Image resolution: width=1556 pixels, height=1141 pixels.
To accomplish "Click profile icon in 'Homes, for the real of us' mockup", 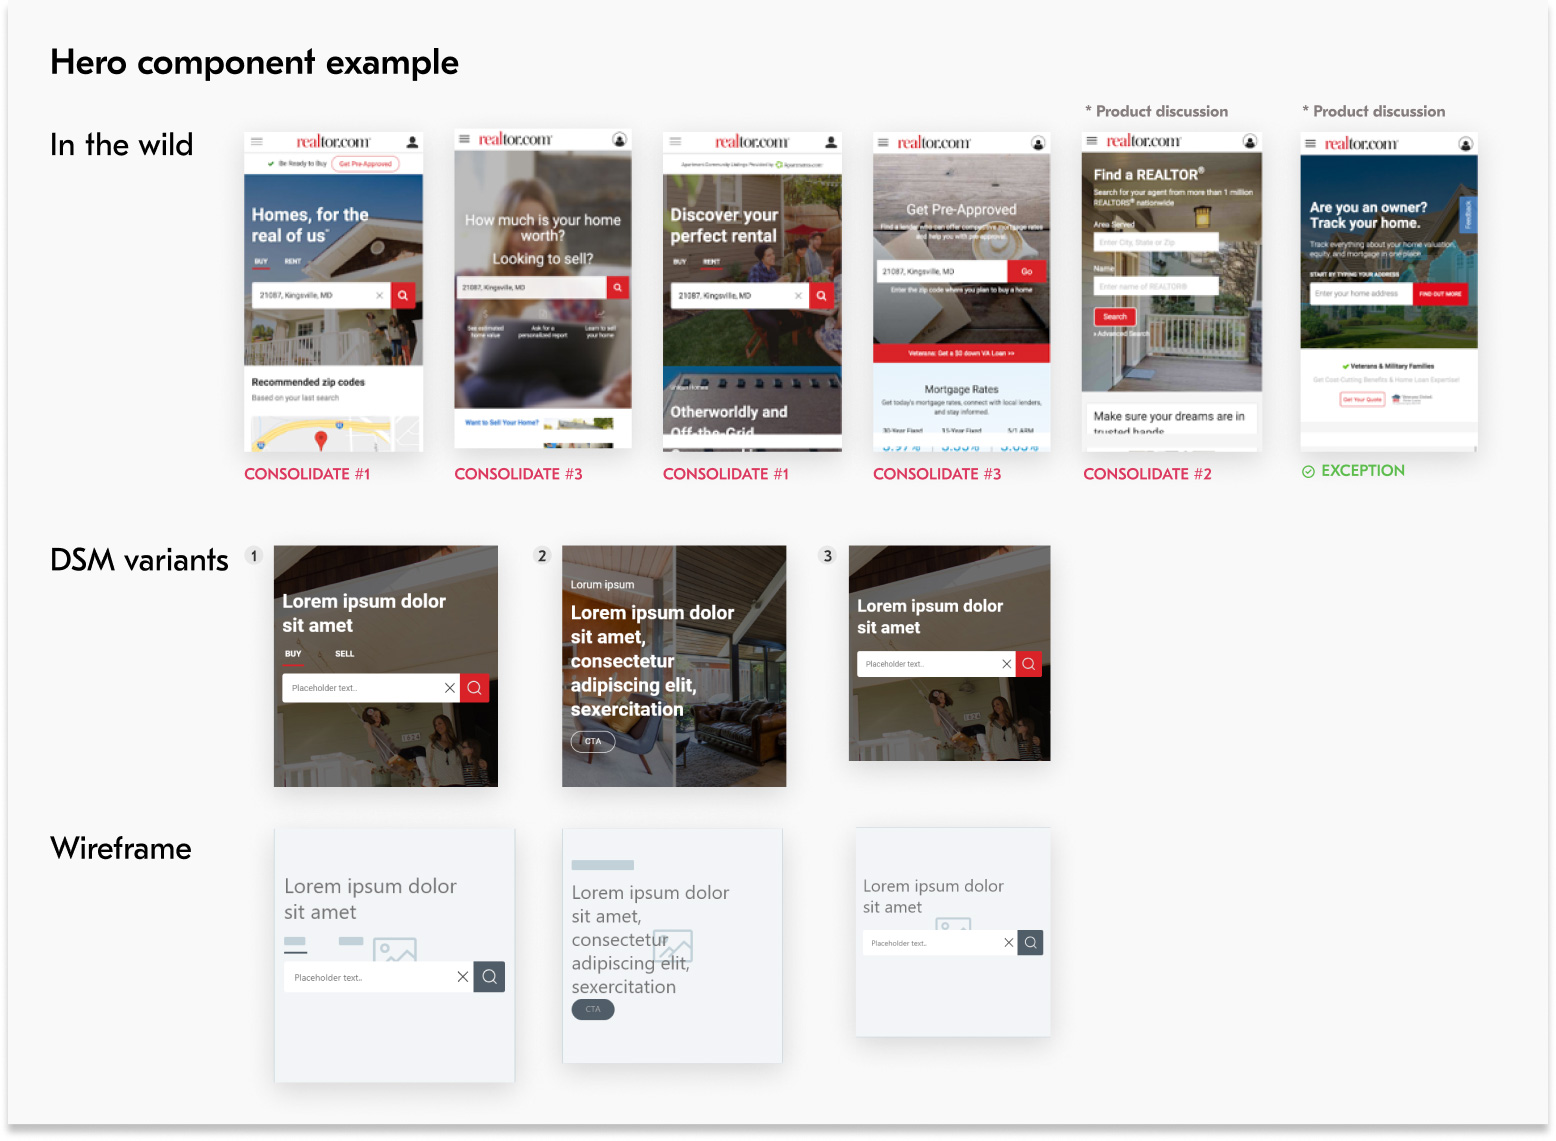I will pos(412,142).
